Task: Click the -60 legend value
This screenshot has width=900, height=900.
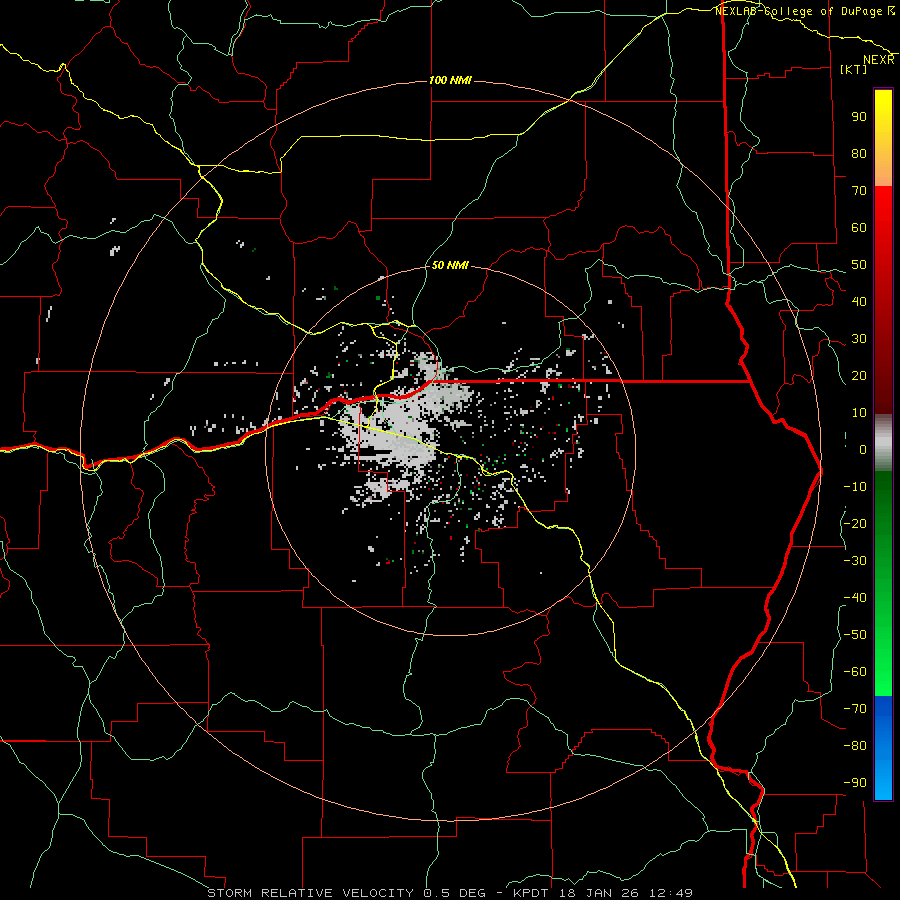Action: pyautogui.click(x=855, y=672)
